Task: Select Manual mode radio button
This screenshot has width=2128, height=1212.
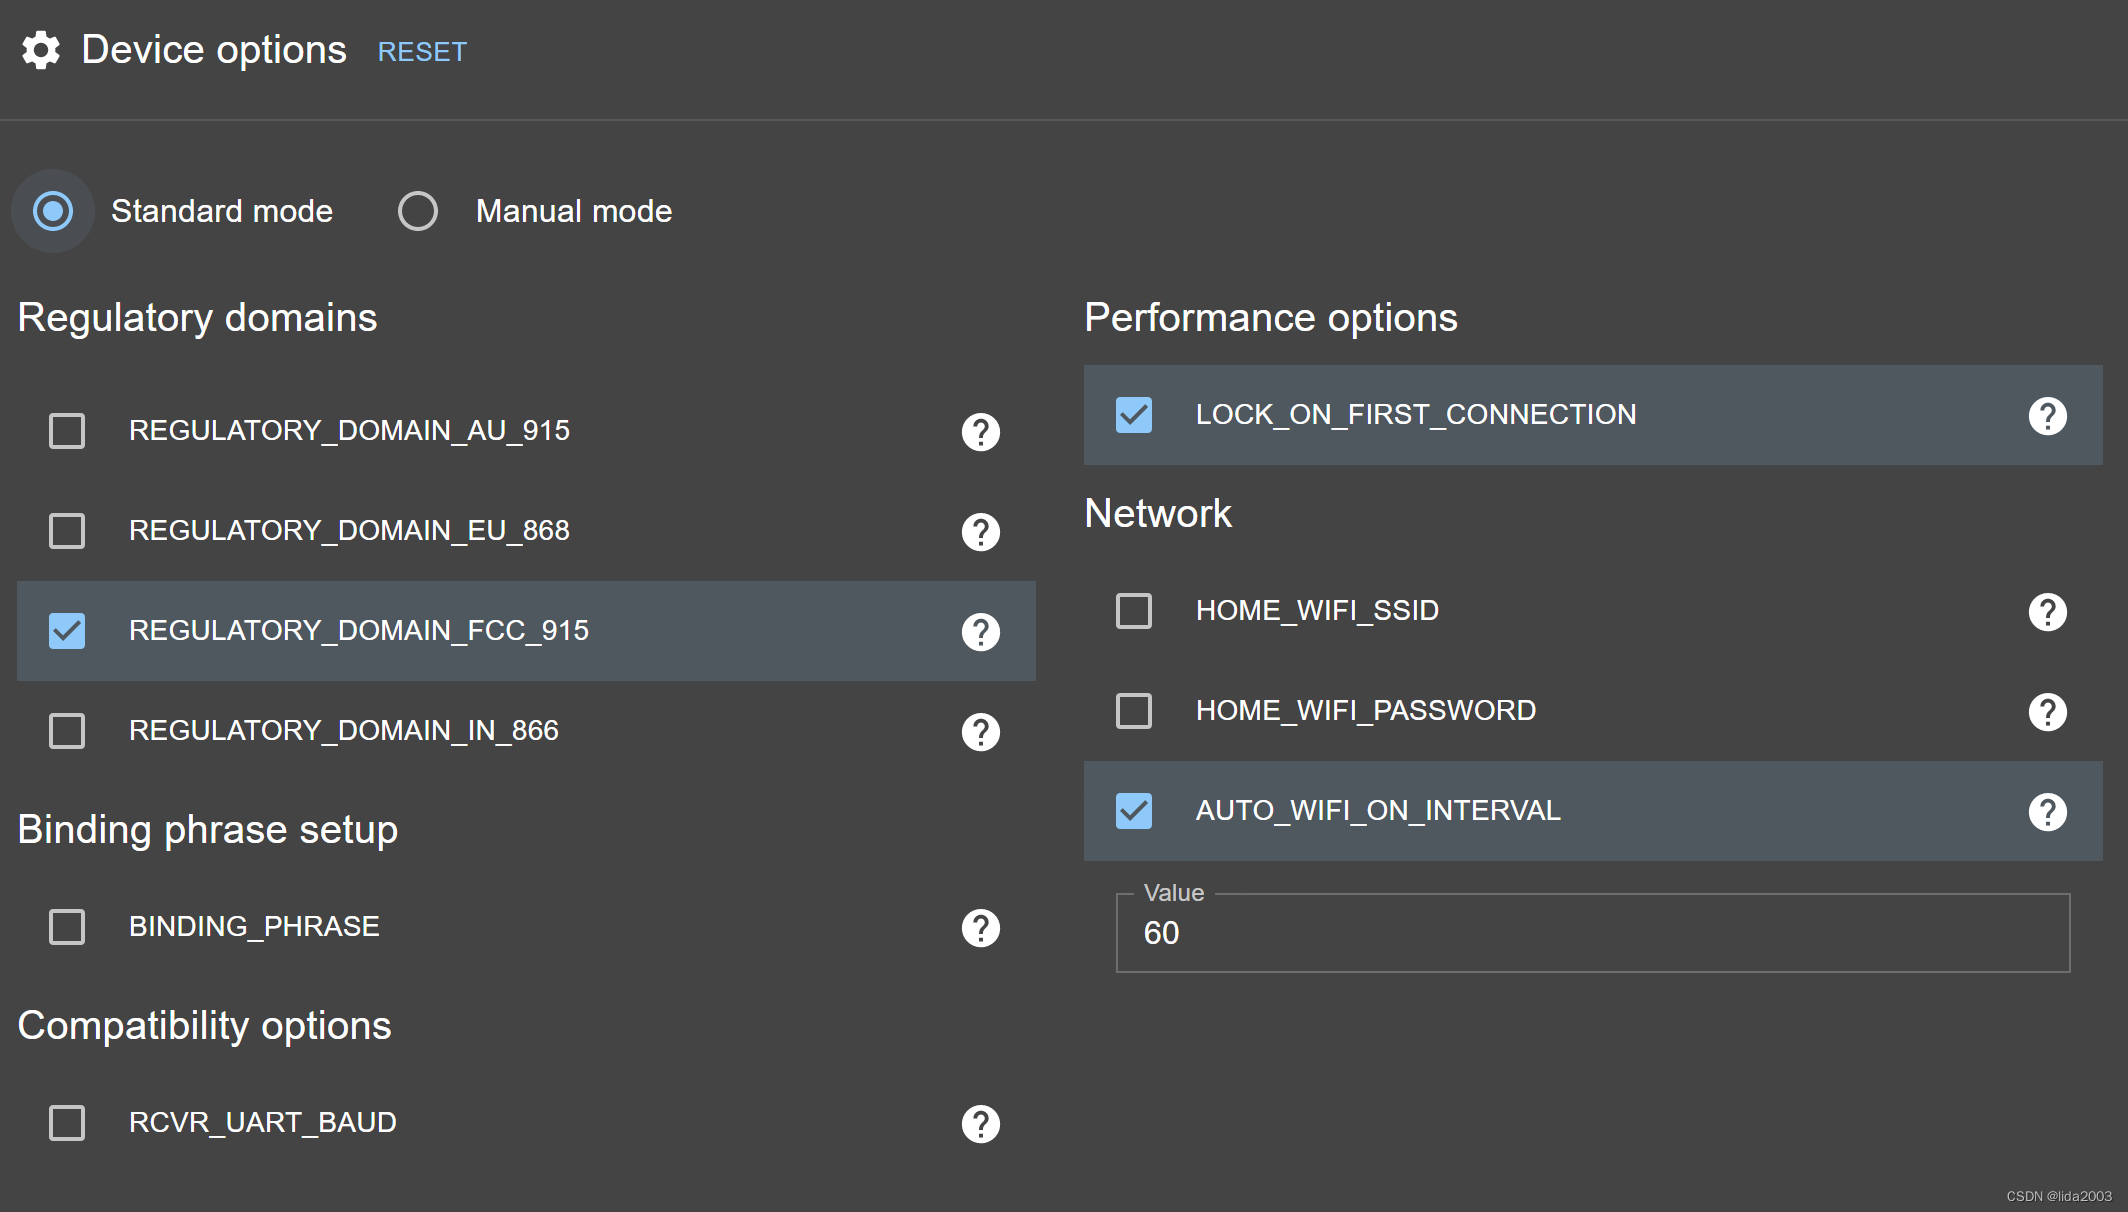Action: (418, 211)
